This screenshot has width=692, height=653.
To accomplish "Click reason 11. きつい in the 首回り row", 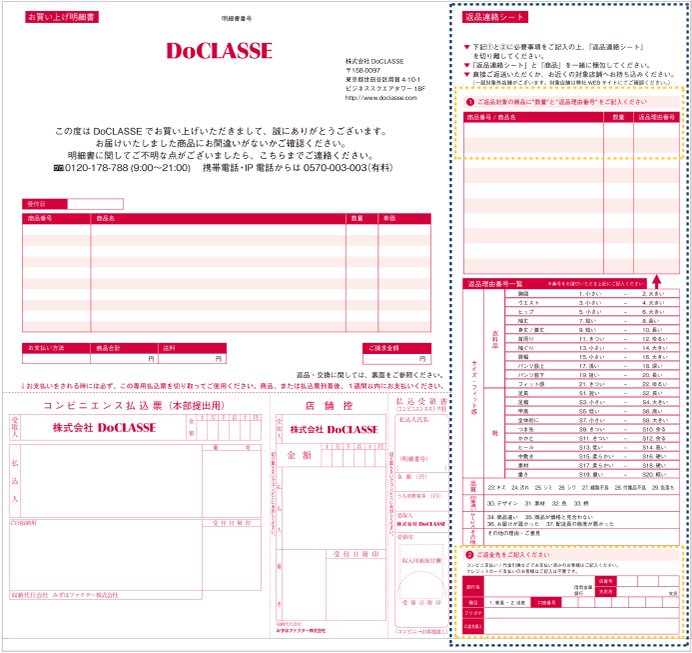I will click(592, 339).
